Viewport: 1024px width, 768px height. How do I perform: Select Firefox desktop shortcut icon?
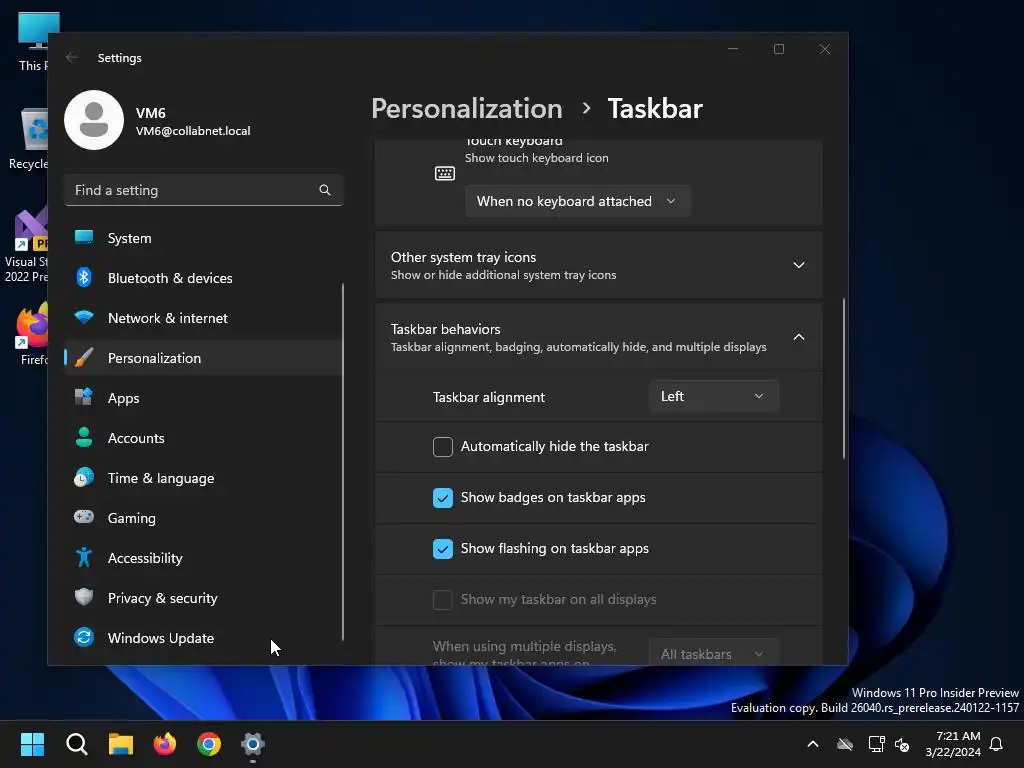coord(31,334)
